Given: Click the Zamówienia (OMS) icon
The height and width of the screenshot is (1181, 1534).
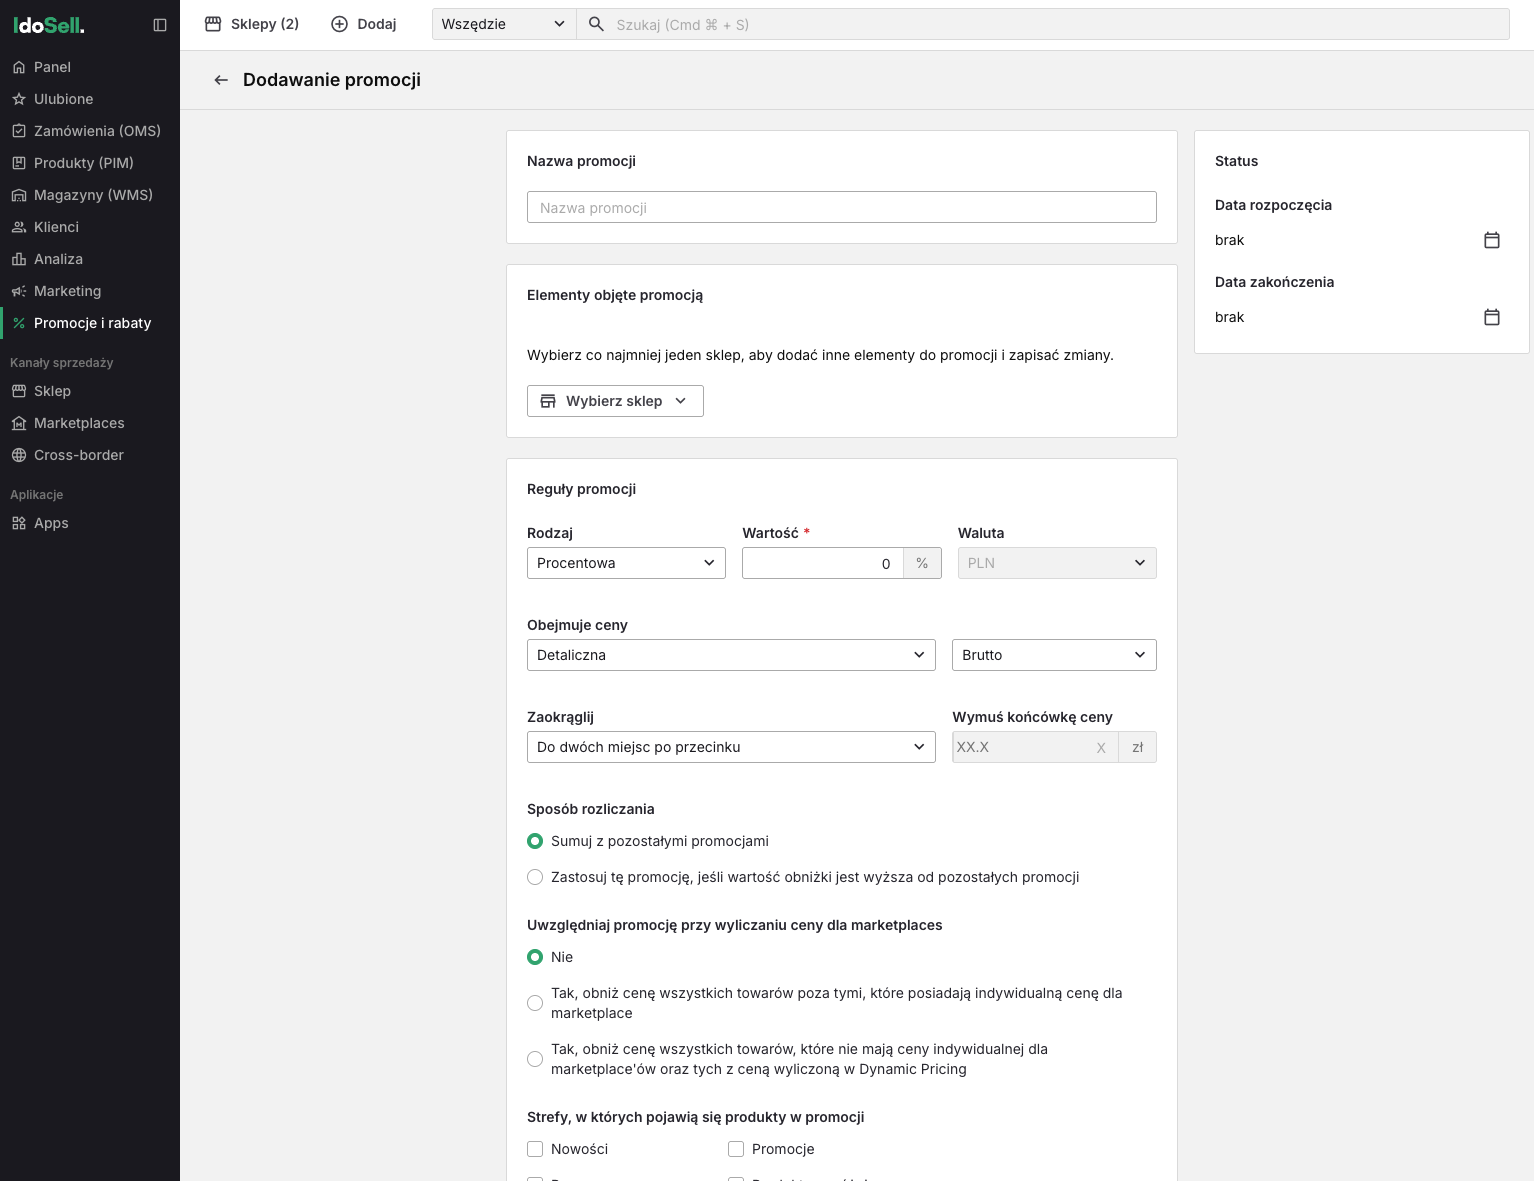Looking at the screenshot, I should pos(19,131).
